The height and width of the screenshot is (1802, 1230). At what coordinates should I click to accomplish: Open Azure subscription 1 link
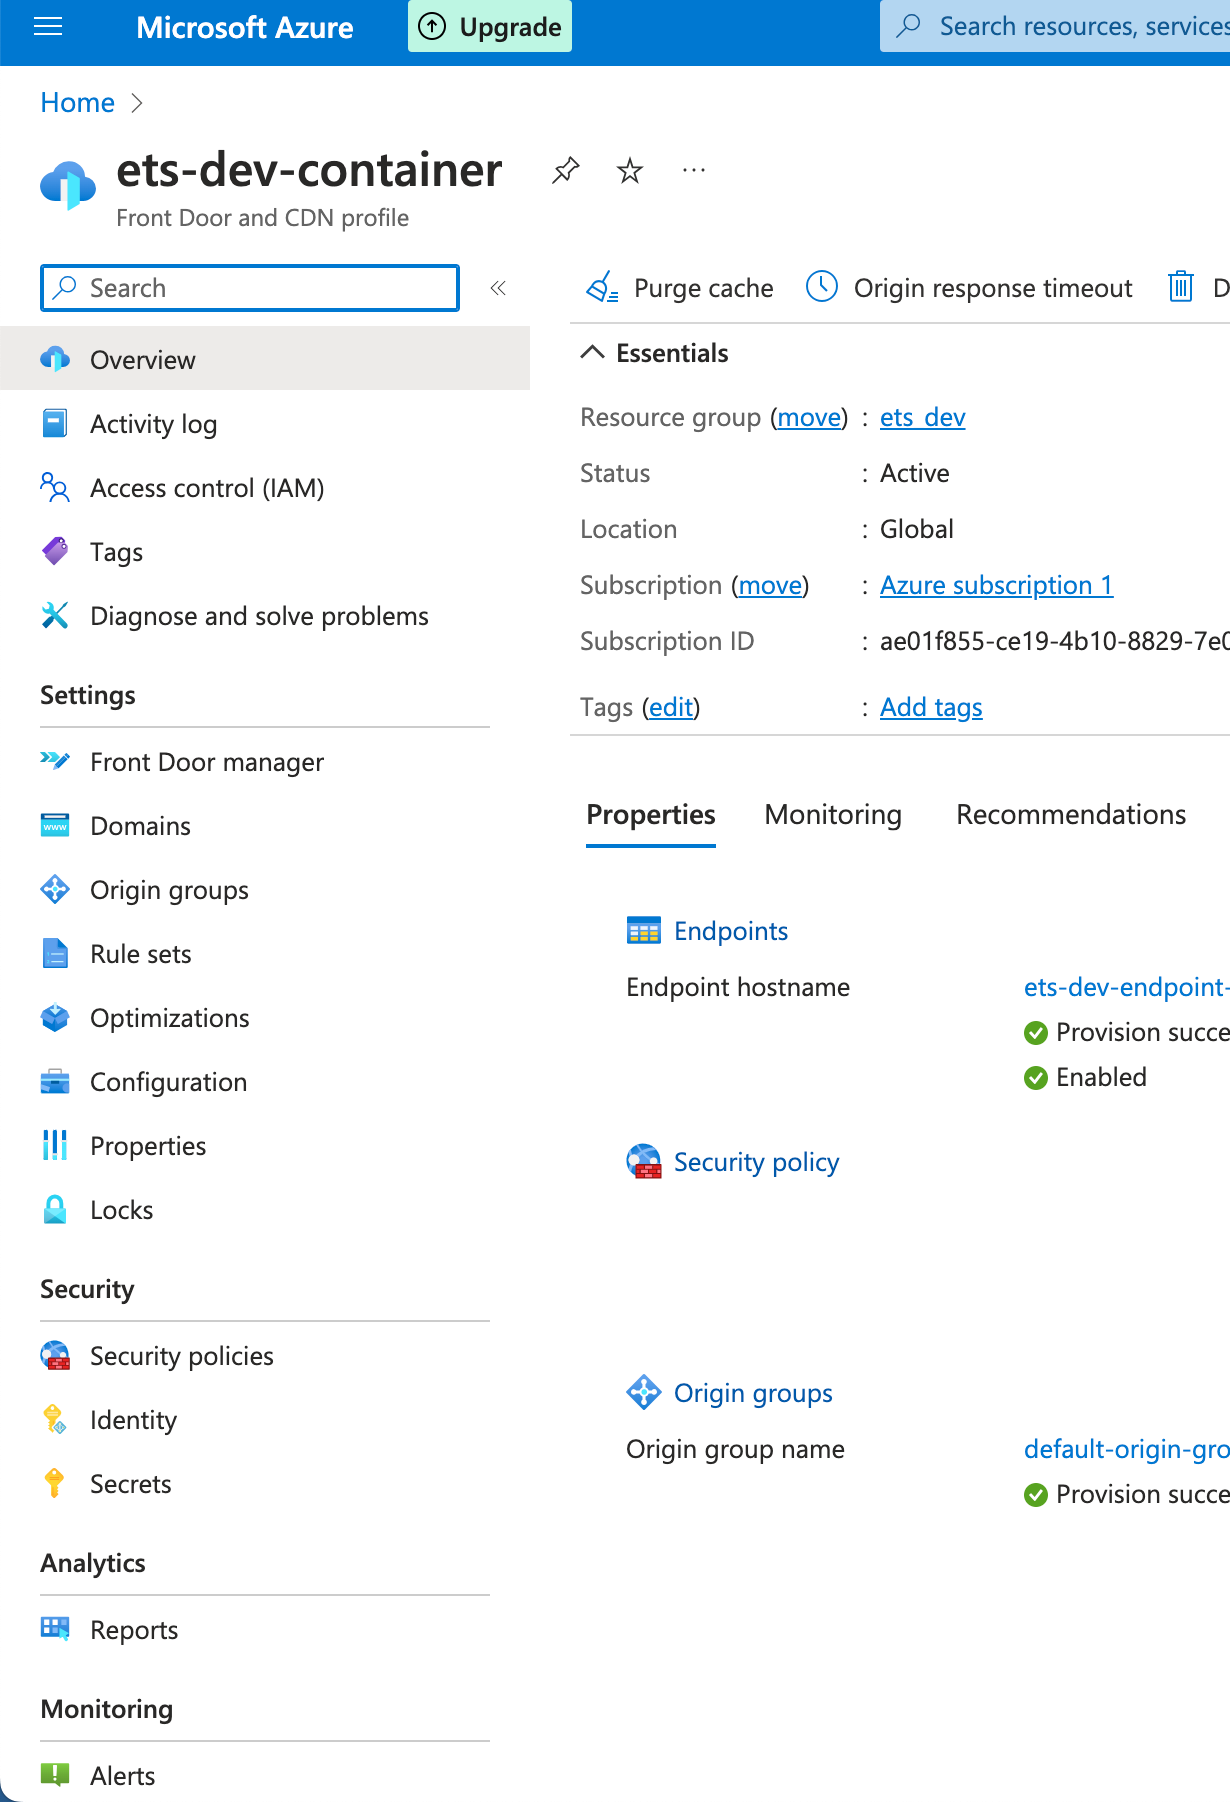[997, 585]
